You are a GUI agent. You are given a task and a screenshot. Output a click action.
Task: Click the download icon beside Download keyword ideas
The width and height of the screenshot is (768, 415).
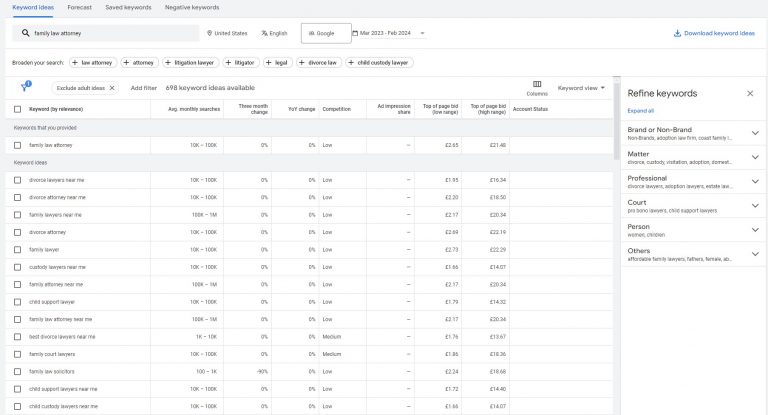pos(678,33)
